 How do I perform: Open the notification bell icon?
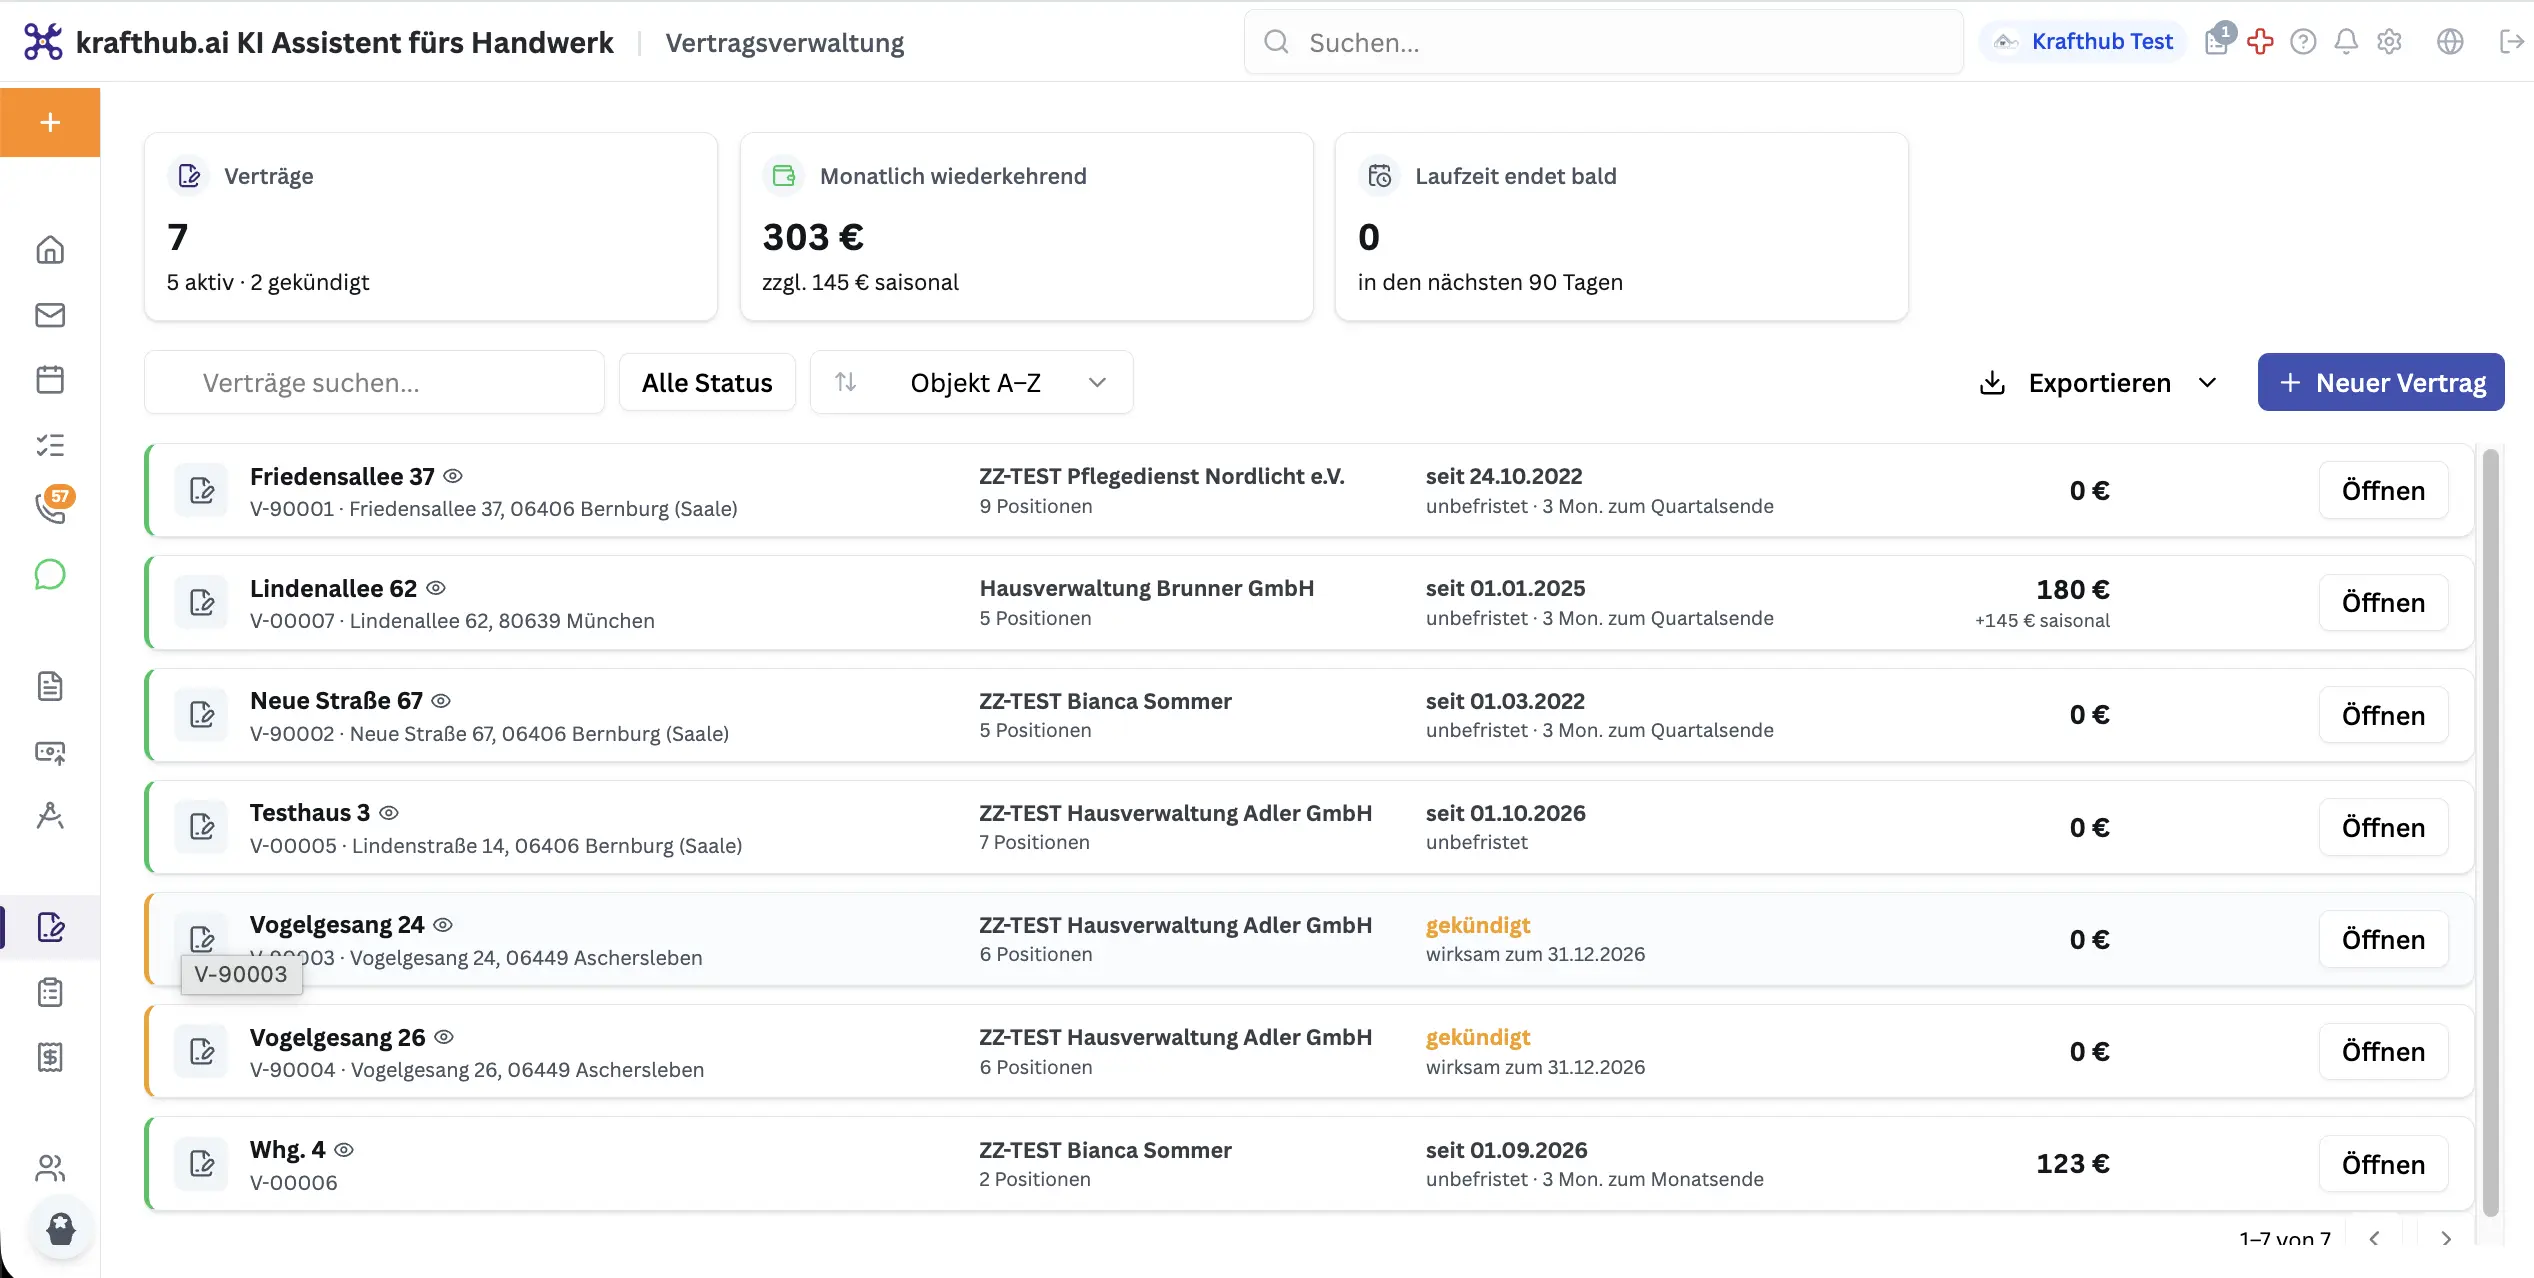pos(2346,41)
